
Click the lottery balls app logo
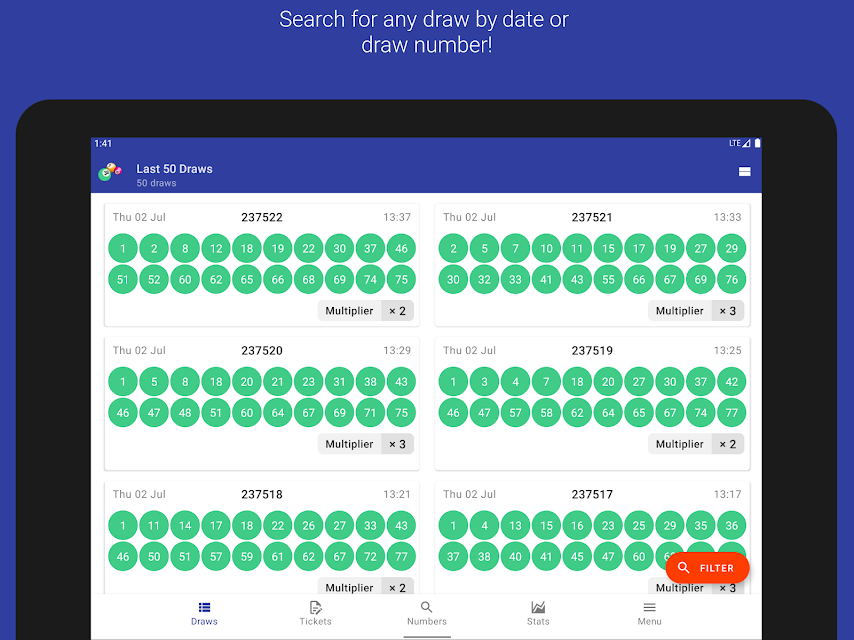(110, 172)
